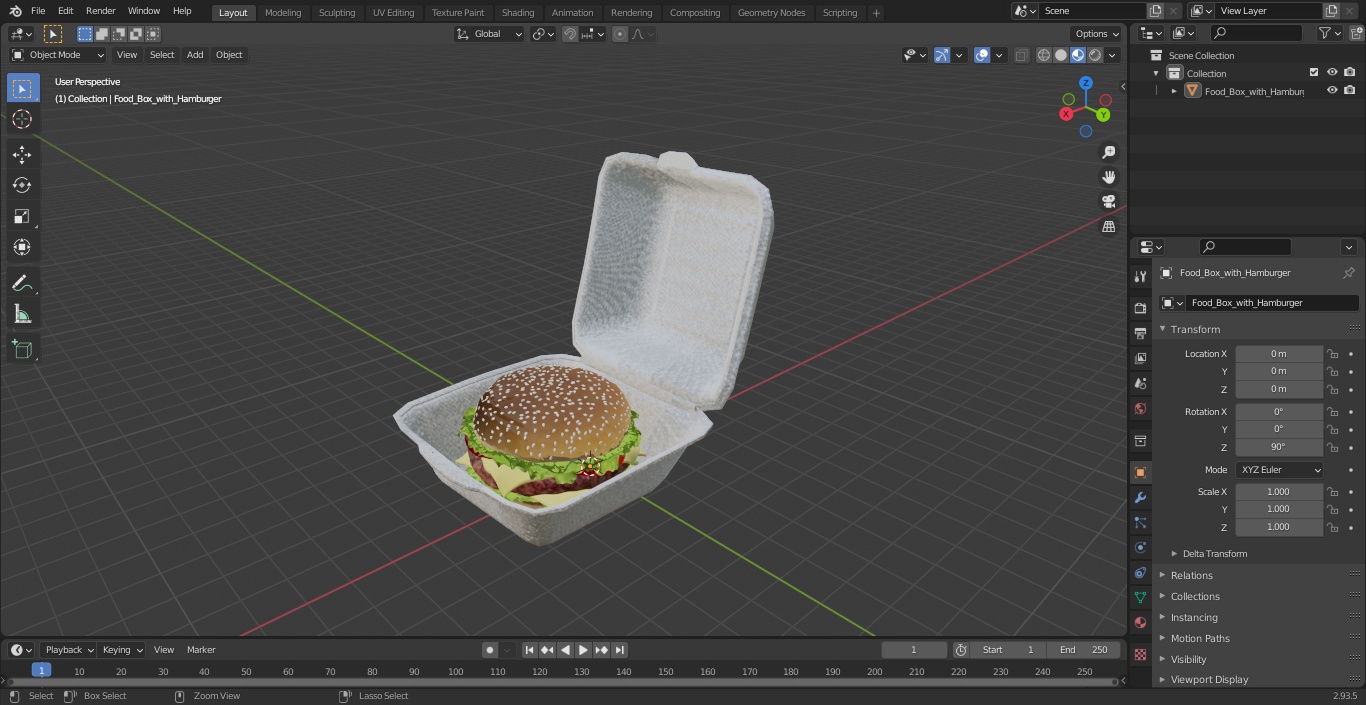Expand the Delta Transform section

tap(1214, 554)
